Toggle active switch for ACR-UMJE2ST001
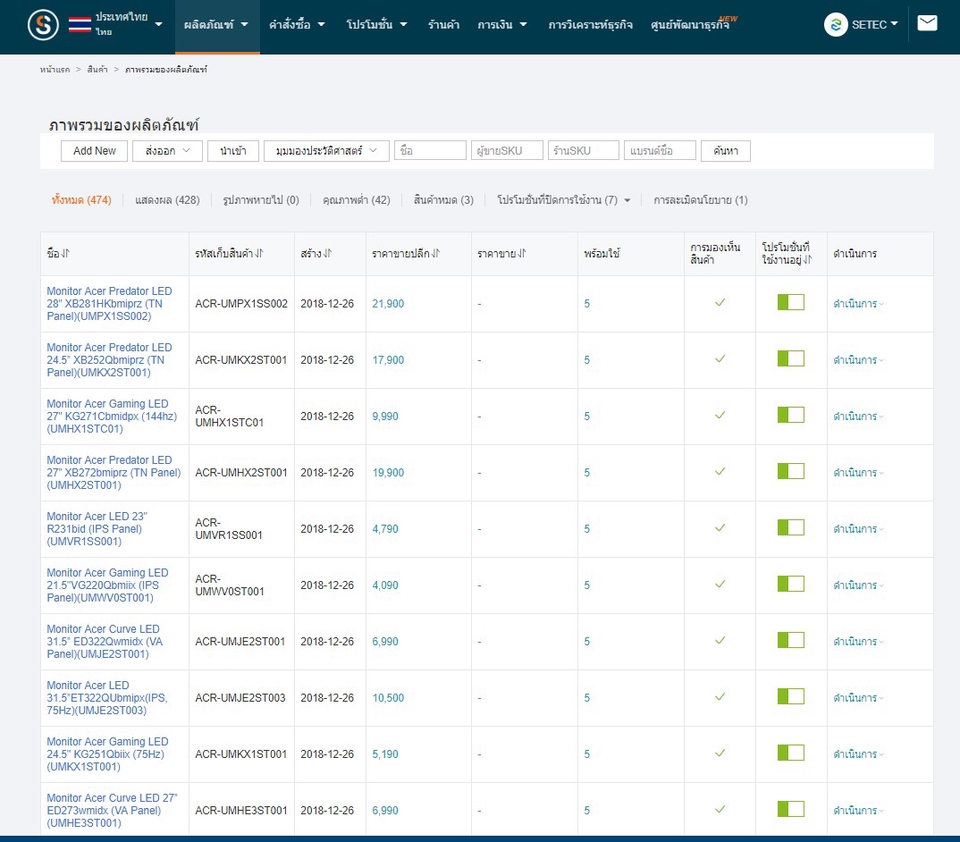Image resolution: width=960 pixels, height=842 pixels. 791,641
